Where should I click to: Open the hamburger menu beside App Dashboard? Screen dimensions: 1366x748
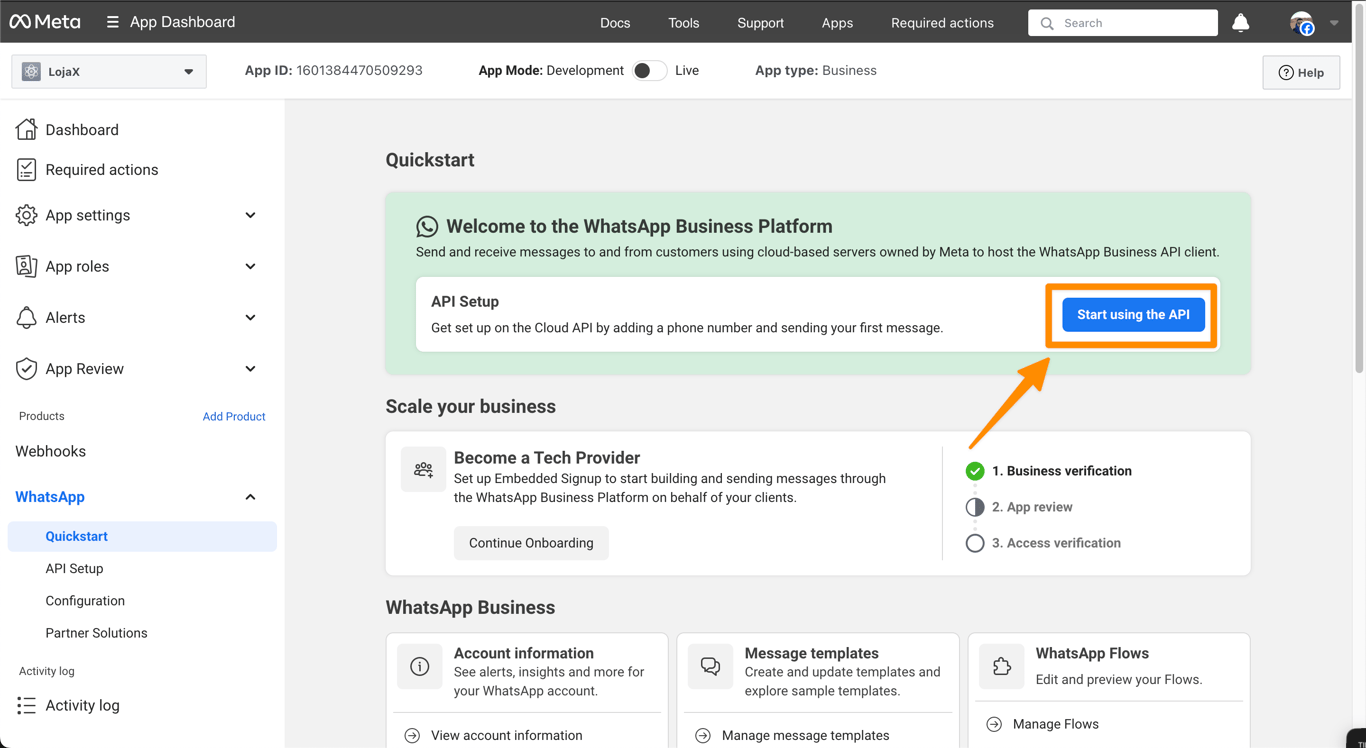pos(112,22)
